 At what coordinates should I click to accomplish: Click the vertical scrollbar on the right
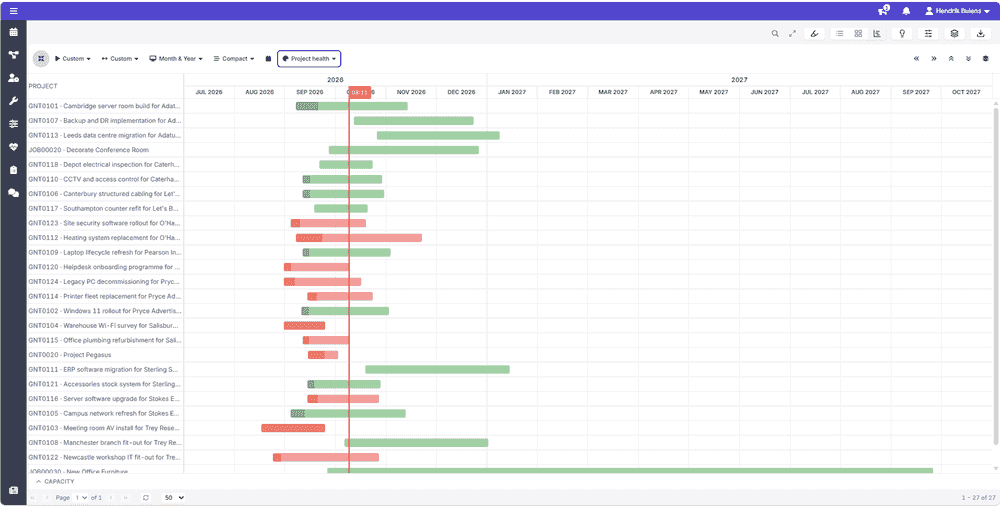[x=996, y=274]
